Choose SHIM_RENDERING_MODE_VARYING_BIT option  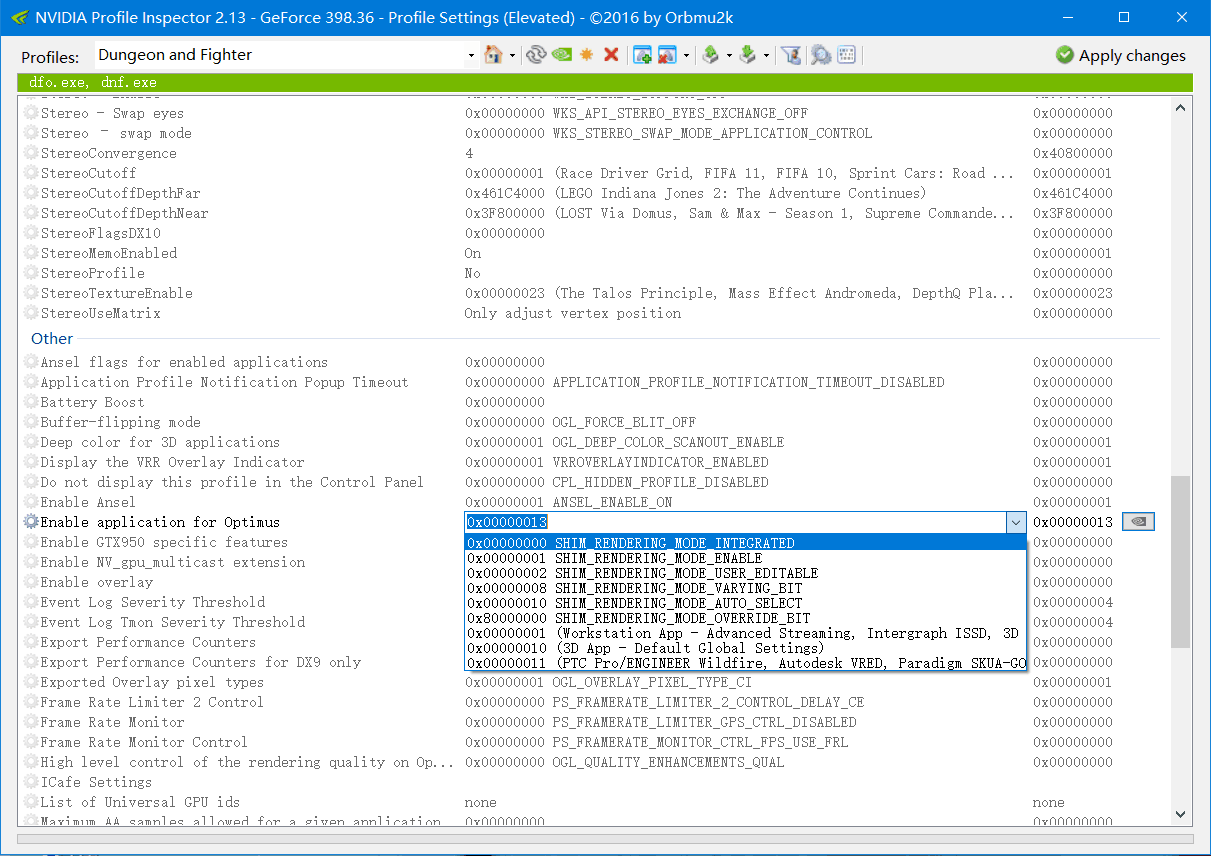pos(745,588)
